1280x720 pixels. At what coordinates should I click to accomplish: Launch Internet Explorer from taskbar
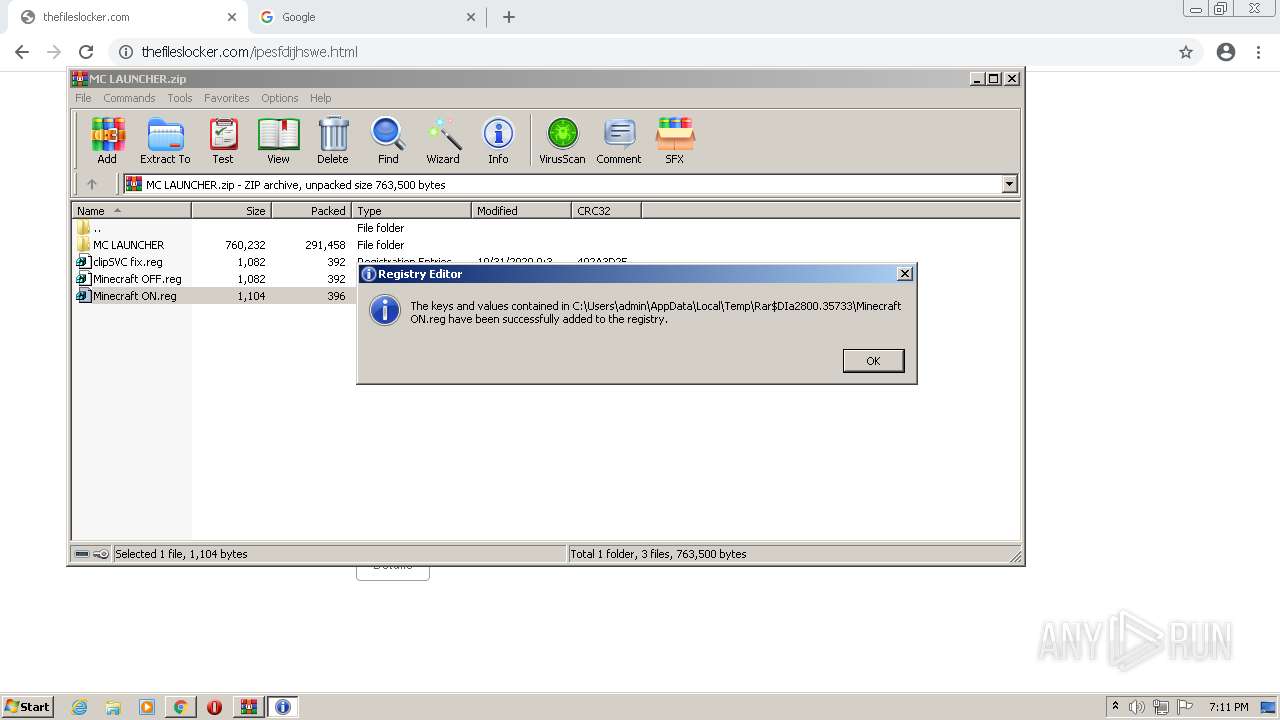[x=80, y=707]
